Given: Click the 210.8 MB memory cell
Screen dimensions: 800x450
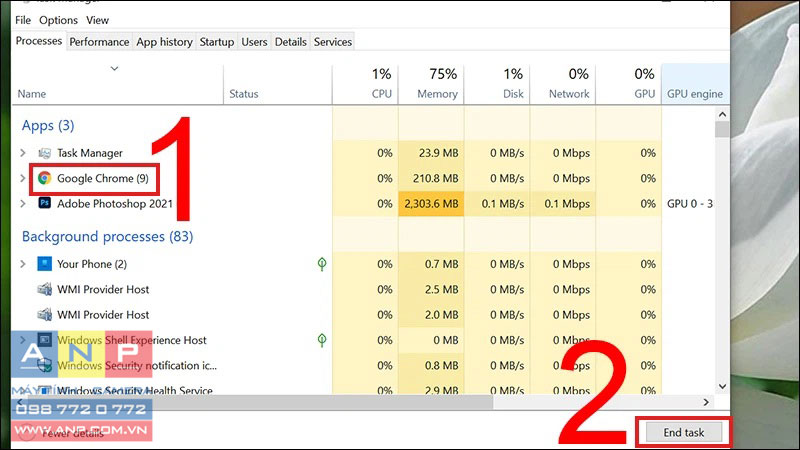Looking at the screenshot, I should 431,178.
